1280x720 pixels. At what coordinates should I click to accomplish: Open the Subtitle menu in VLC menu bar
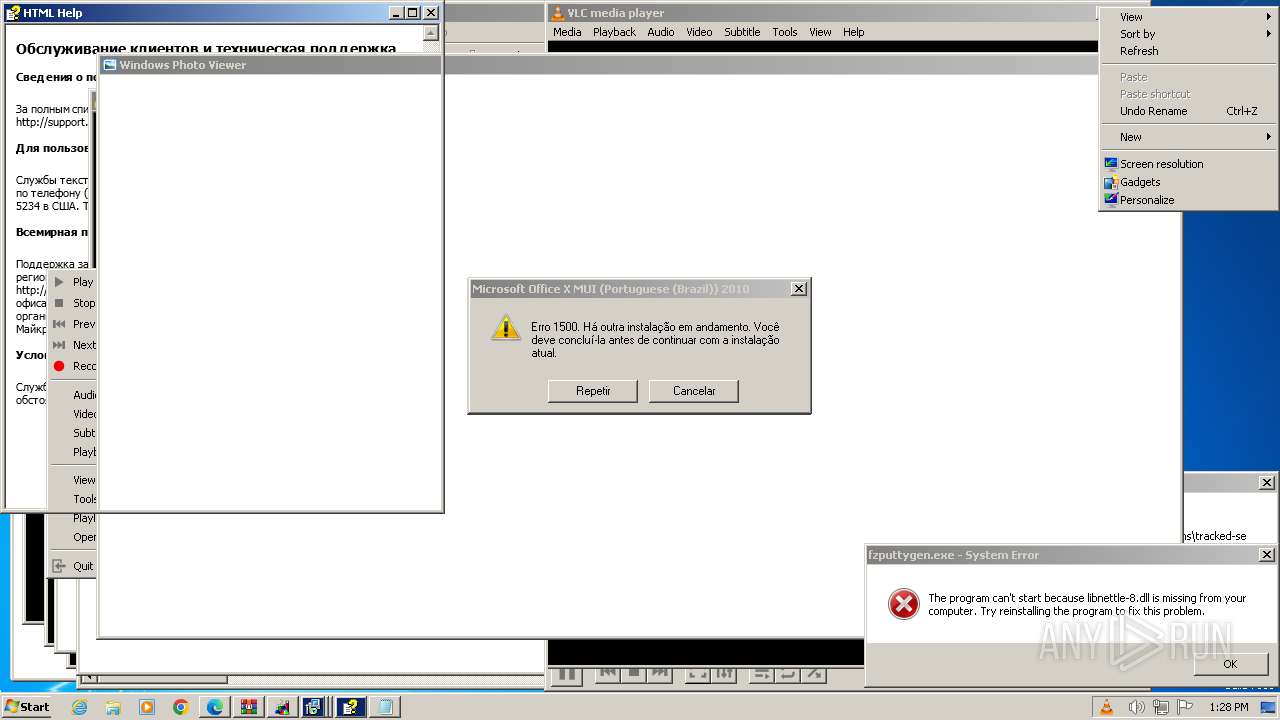742,32
